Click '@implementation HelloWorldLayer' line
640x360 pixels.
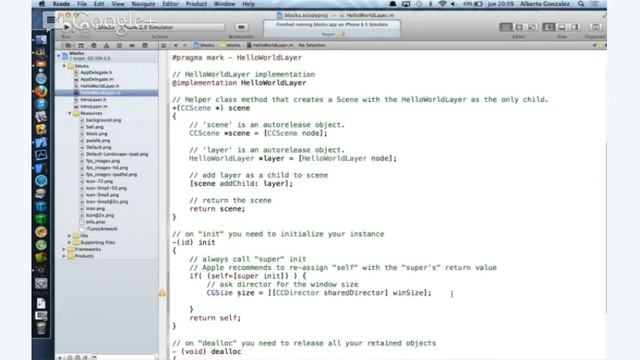click(239, 83)
